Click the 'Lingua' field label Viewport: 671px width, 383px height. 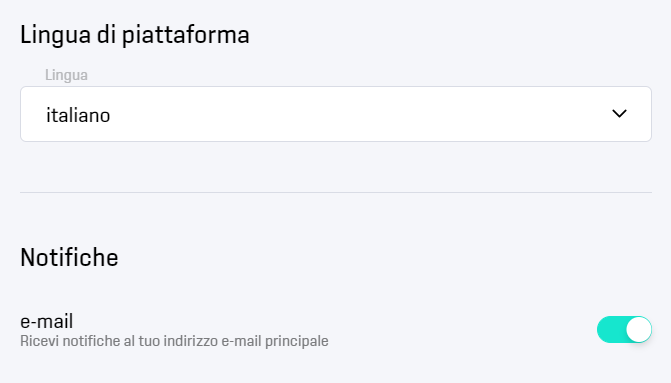[x=66, y=75]
